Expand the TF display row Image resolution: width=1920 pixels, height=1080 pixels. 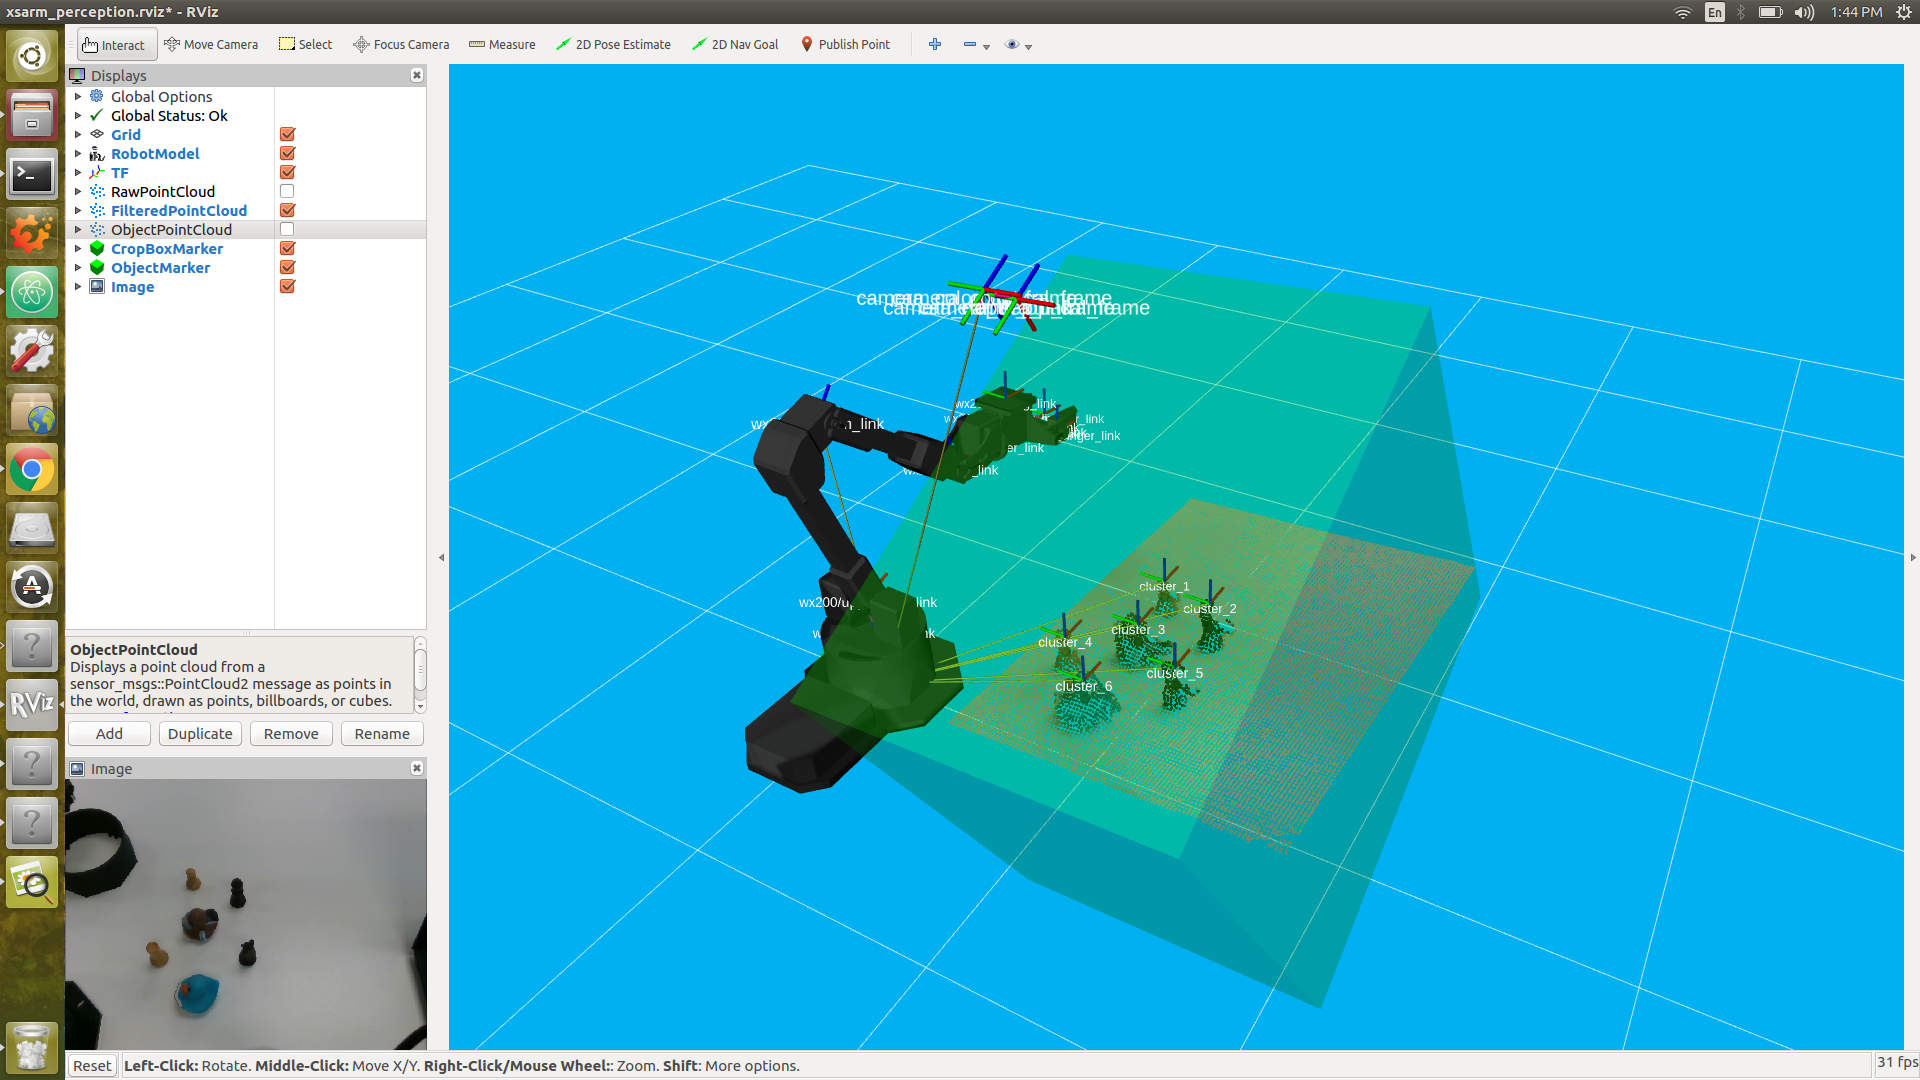(78, 173)
